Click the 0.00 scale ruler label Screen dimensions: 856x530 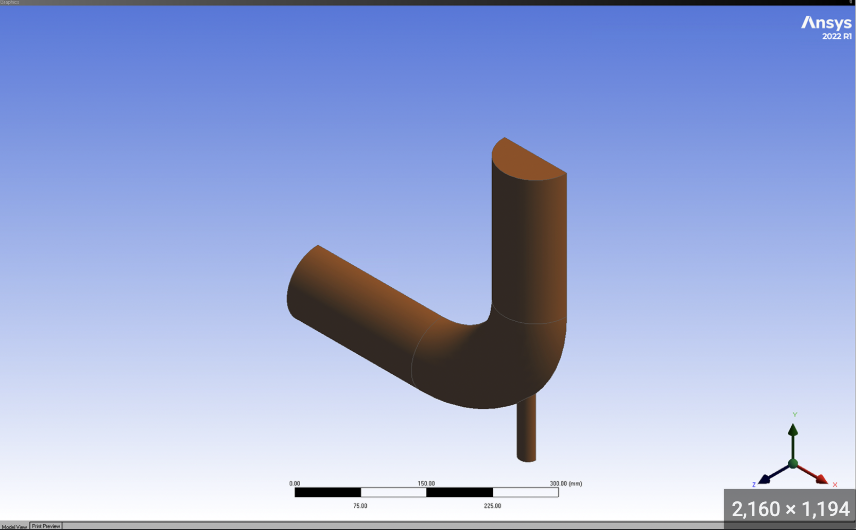pos(295,484)
